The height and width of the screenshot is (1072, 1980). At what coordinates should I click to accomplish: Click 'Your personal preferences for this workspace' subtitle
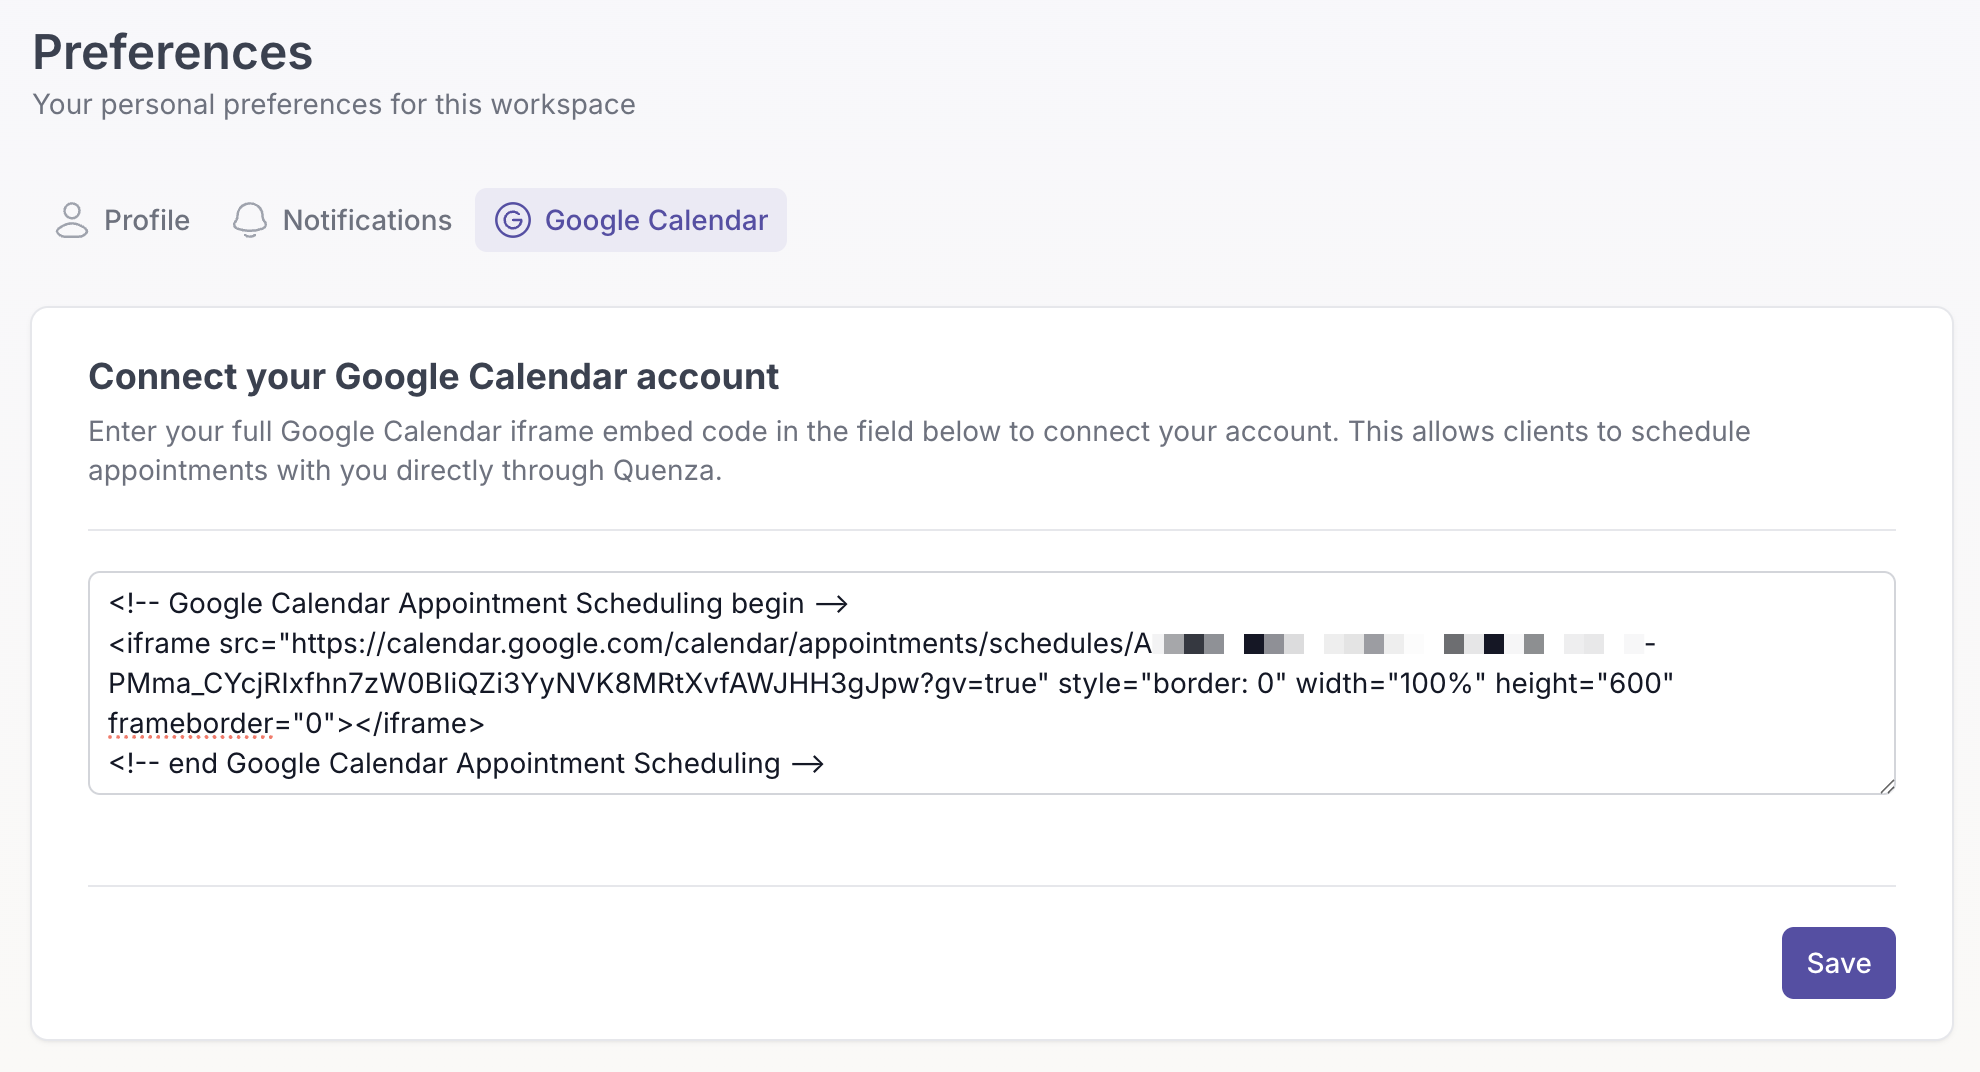click(334, 104)
